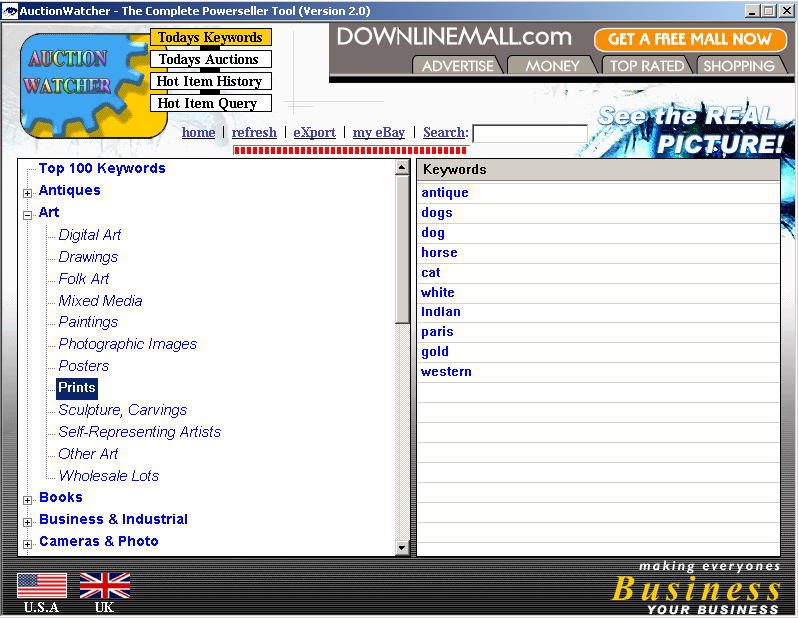
Task: Select Drawings subcategory
Action: pos(88,257)
